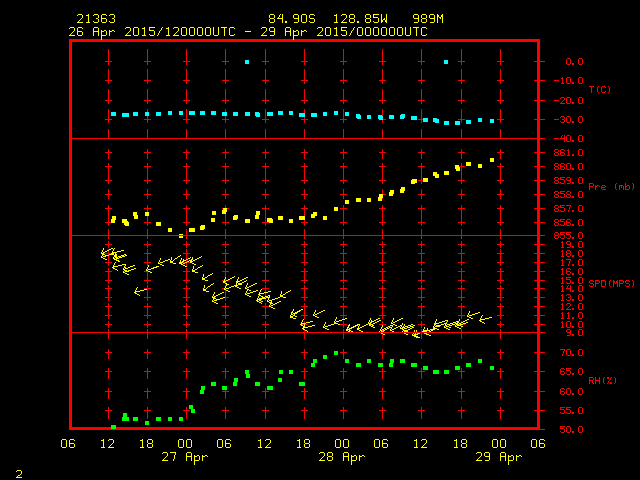640x480 pixels.
Task: Click the 29 Apr date label
Action: (499, 457)
